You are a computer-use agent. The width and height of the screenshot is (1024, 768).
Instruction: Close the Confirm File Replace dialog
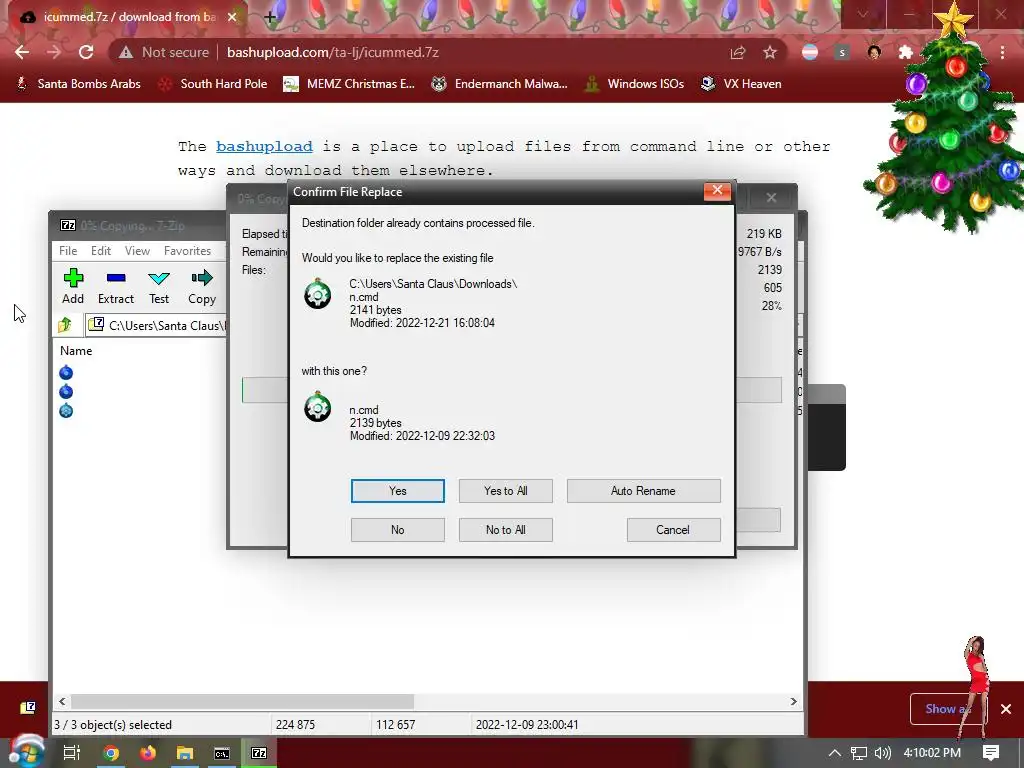coord(717,191)
